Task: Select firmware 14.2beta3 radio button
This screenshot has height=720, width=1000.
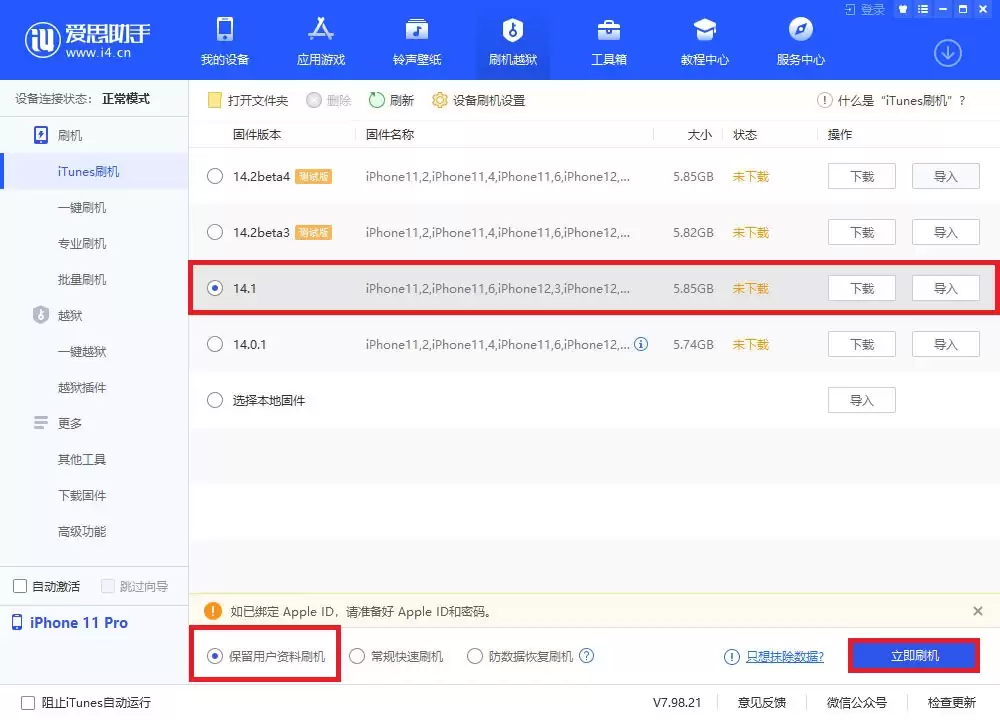Action: (215, 232)
